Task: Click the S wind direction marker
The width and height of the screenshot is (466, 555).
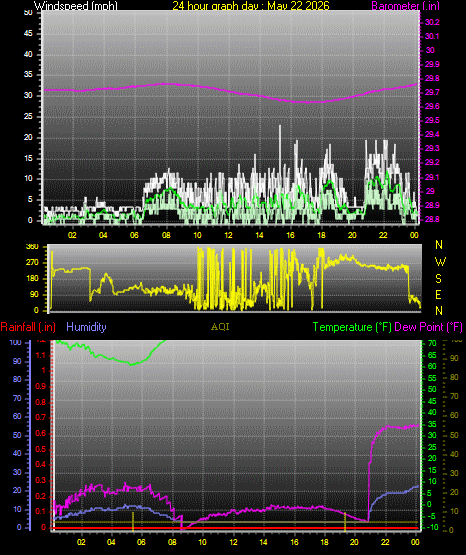Action: click(438, 279)
